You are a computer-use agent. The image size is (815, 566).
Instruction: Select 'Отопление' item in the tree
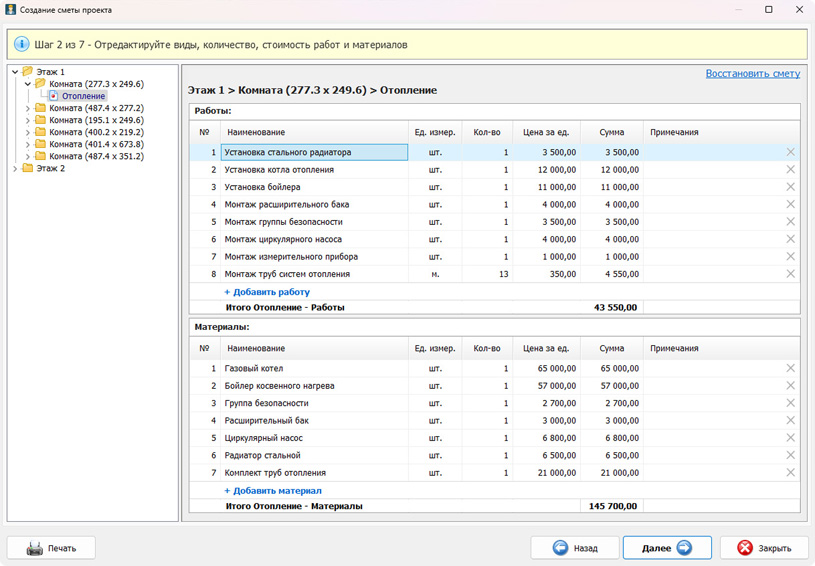(83, 96)
